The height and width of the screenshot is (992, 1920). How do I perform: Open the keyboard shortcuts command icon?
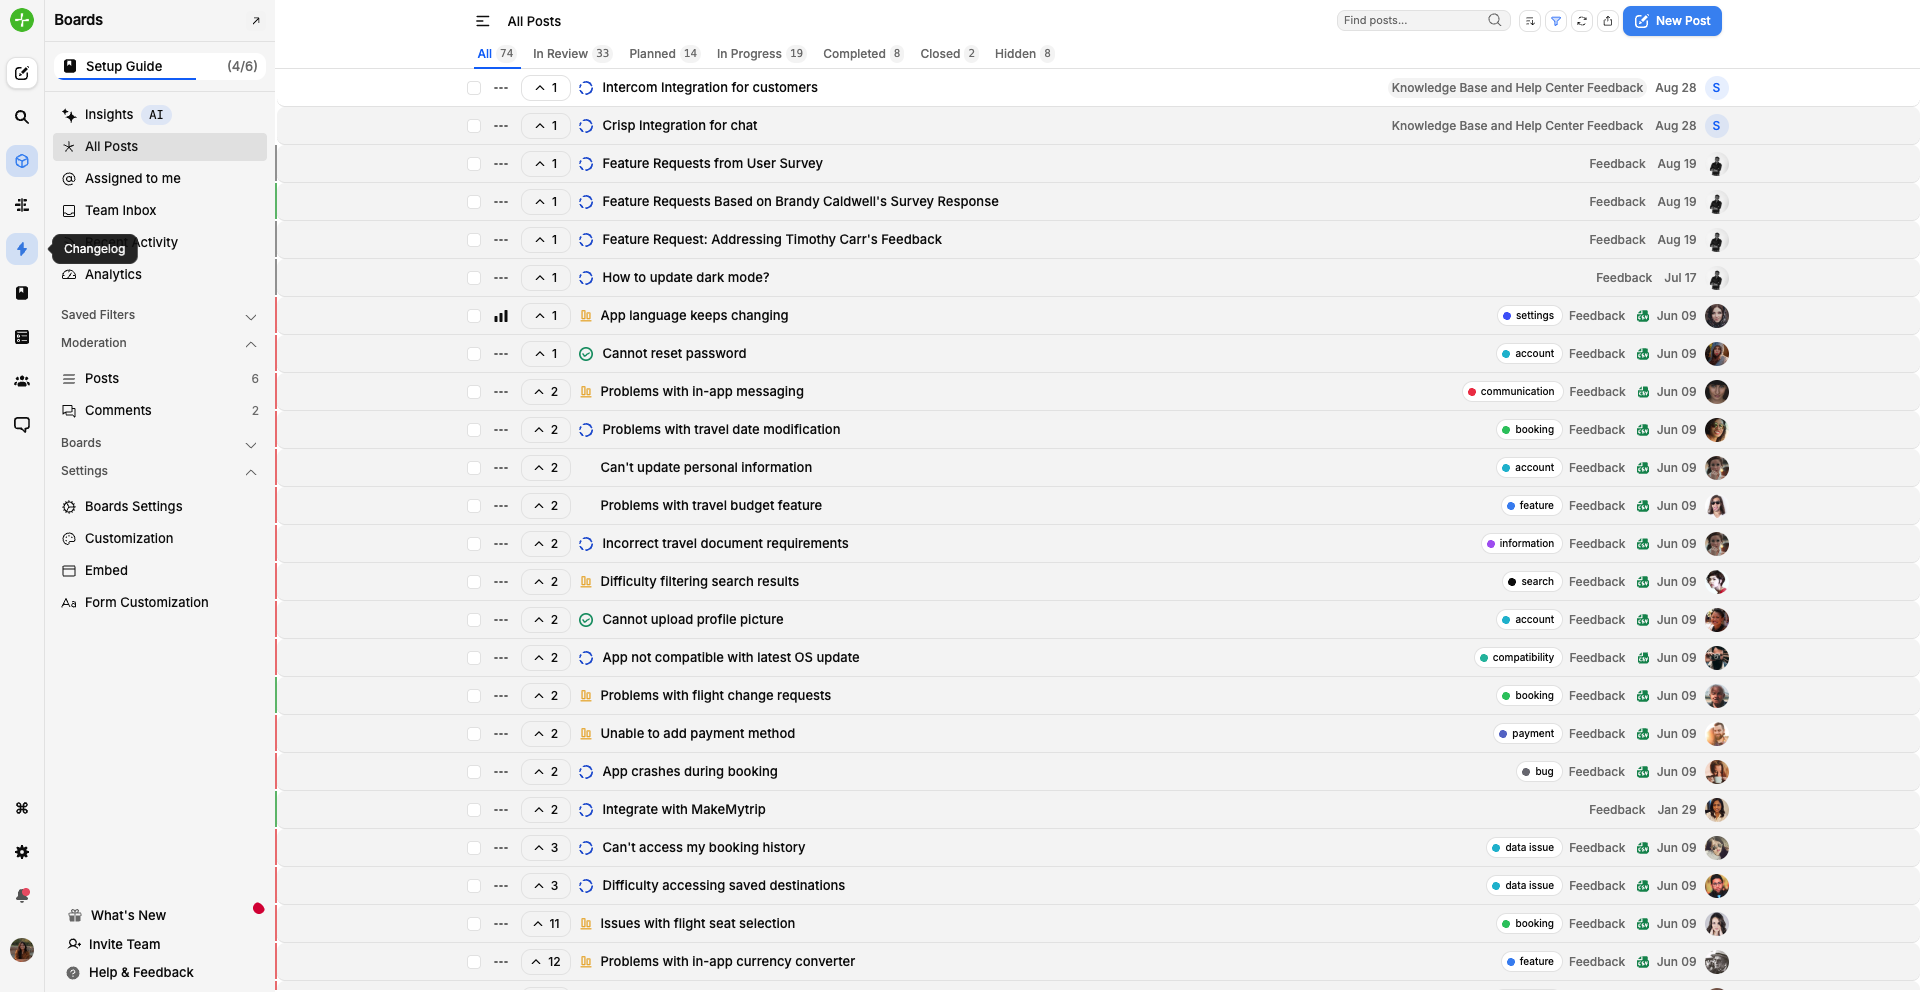(x=22, y=808)
